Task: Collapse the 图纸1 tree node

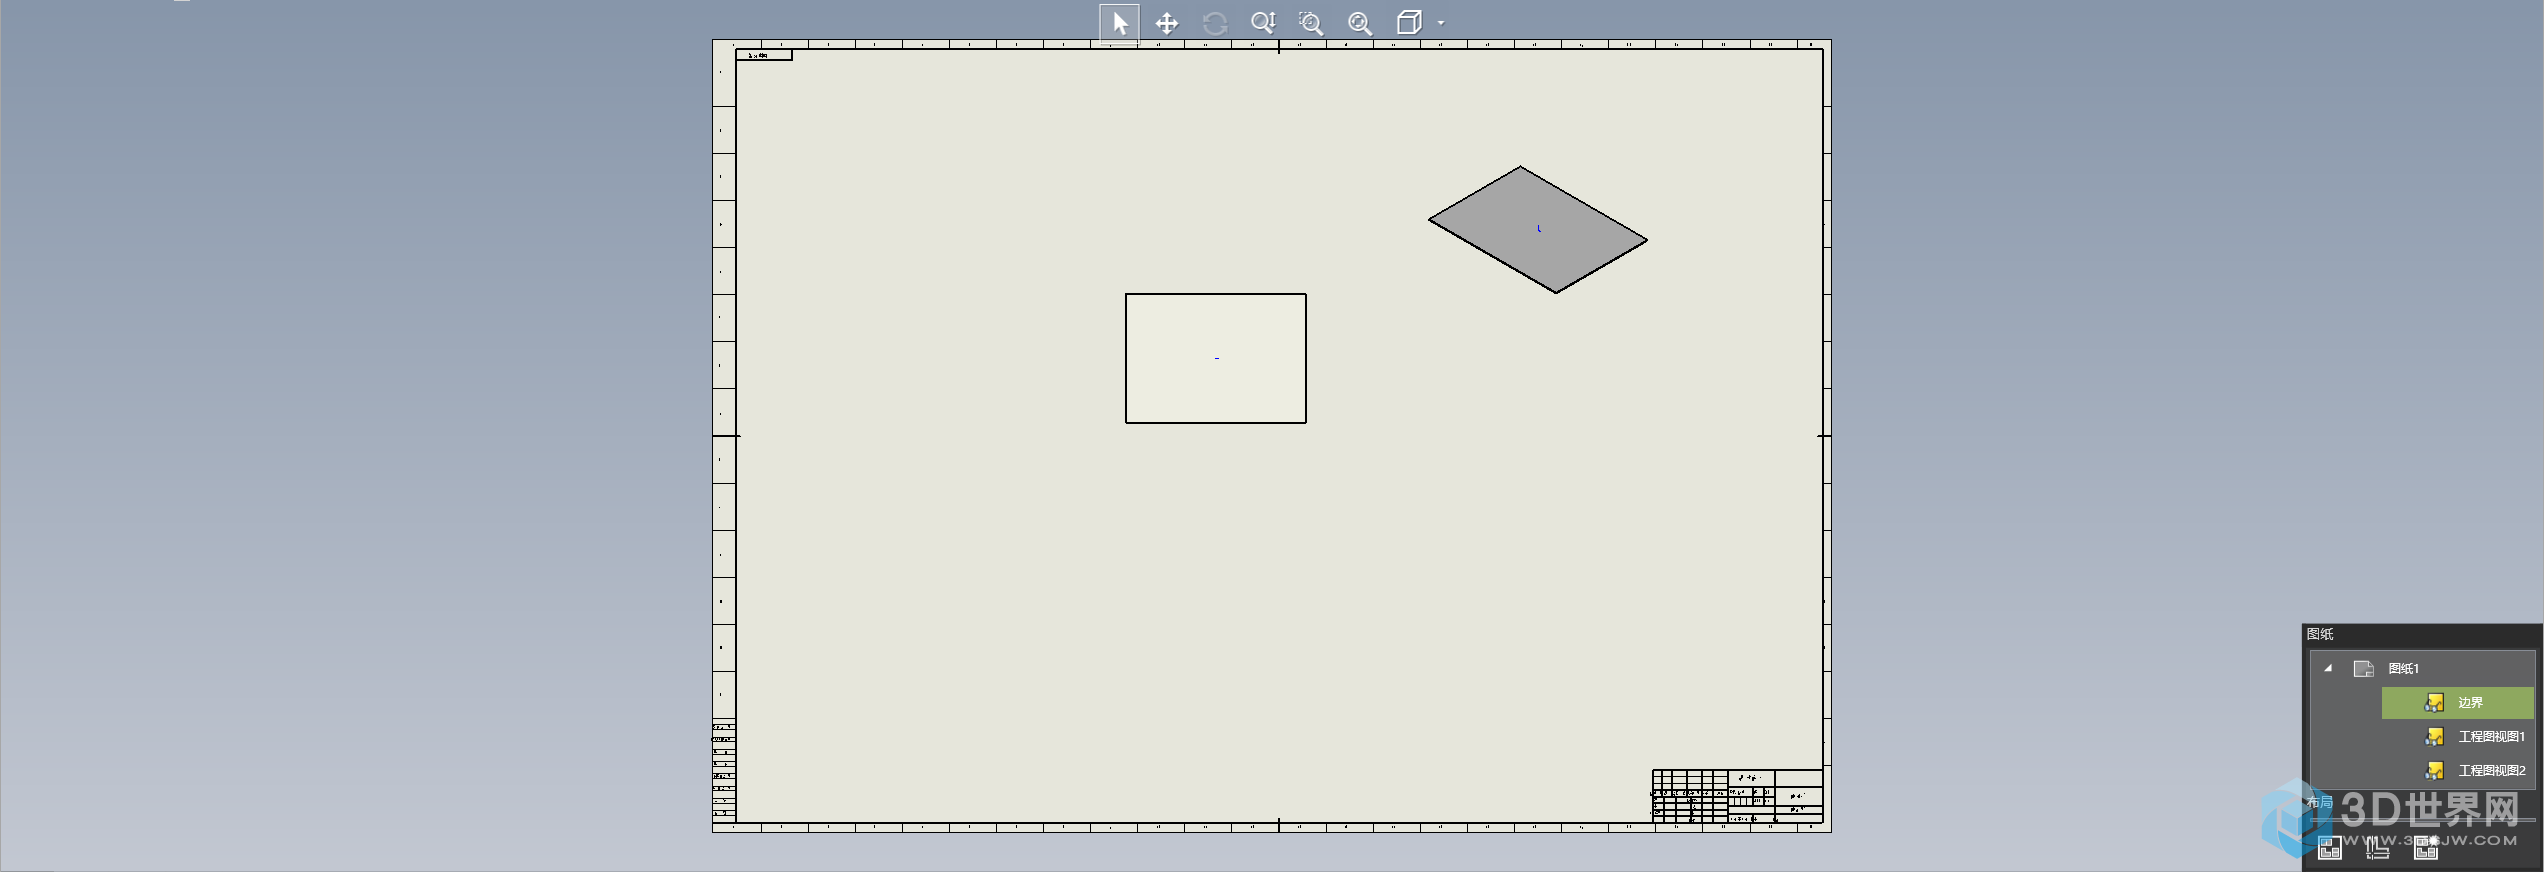Action: pos(2328,668)
